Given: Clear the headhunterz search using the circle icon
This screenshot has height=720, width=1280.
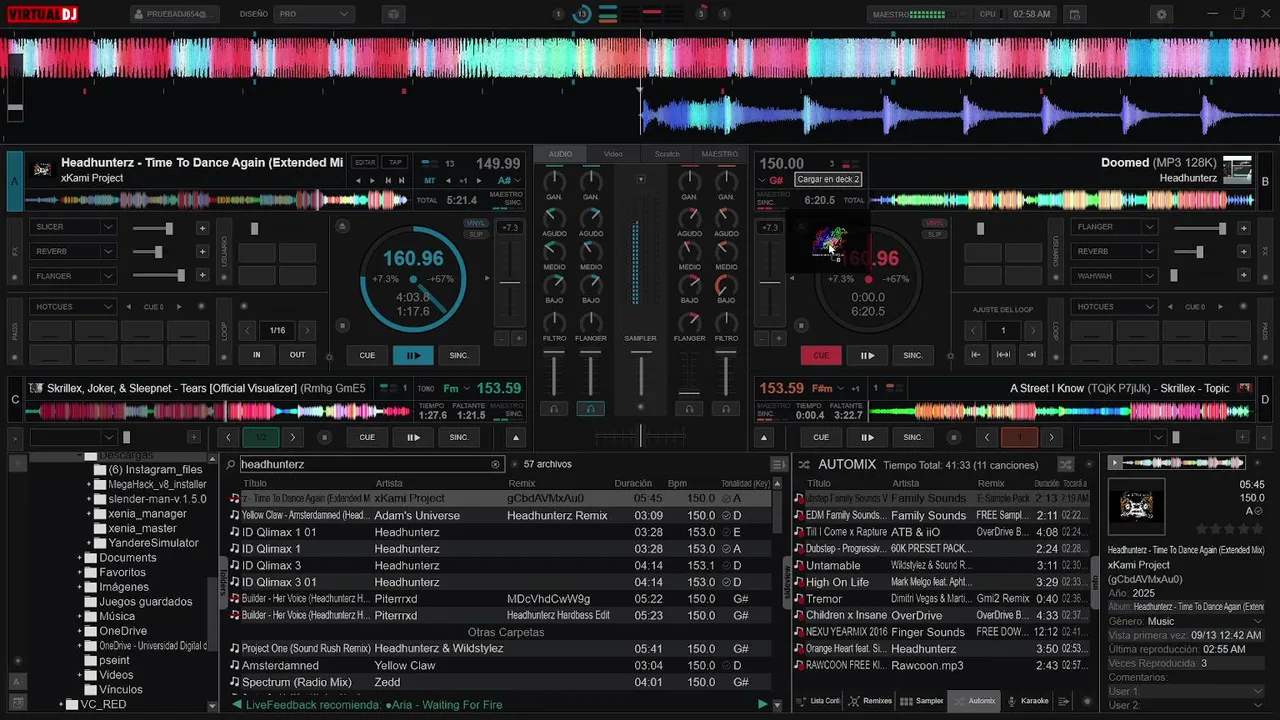Looking at the screenshot, I should coord(495,464).
